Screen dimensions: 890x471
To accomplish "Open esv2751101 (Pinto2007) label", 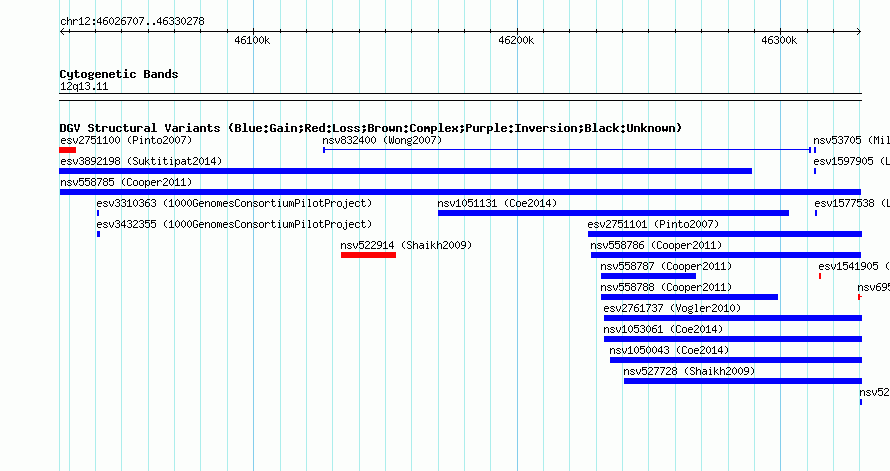I will coord(653,224).
